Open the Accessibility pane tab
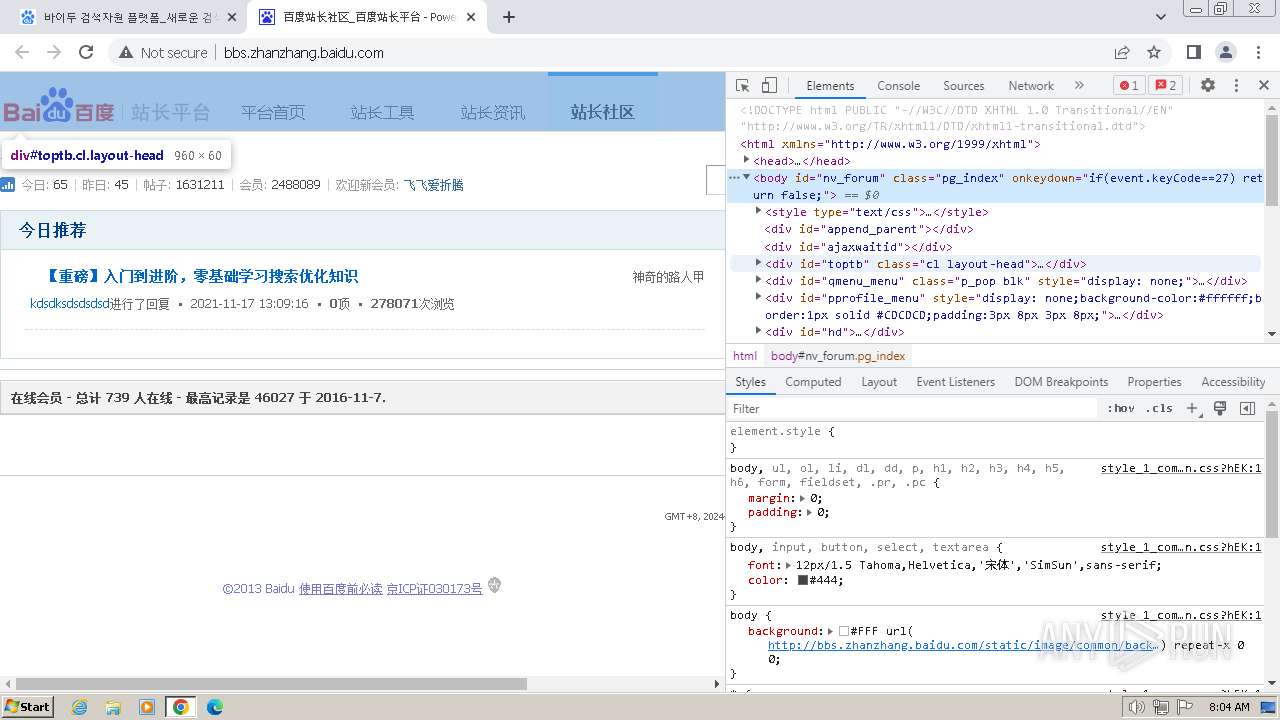The width and height of the screenshot is (1280, 720). coord(1233,382)
